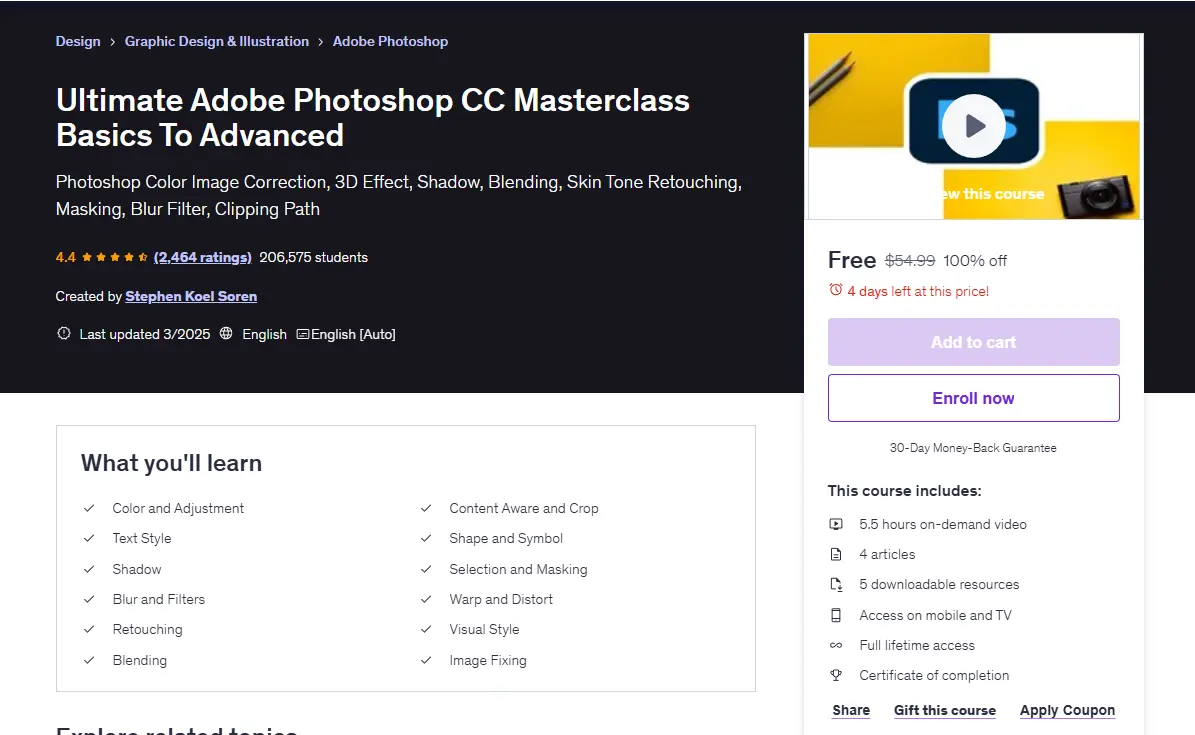Click the crossed-out $54.99 price

click(x=910, y=261)
